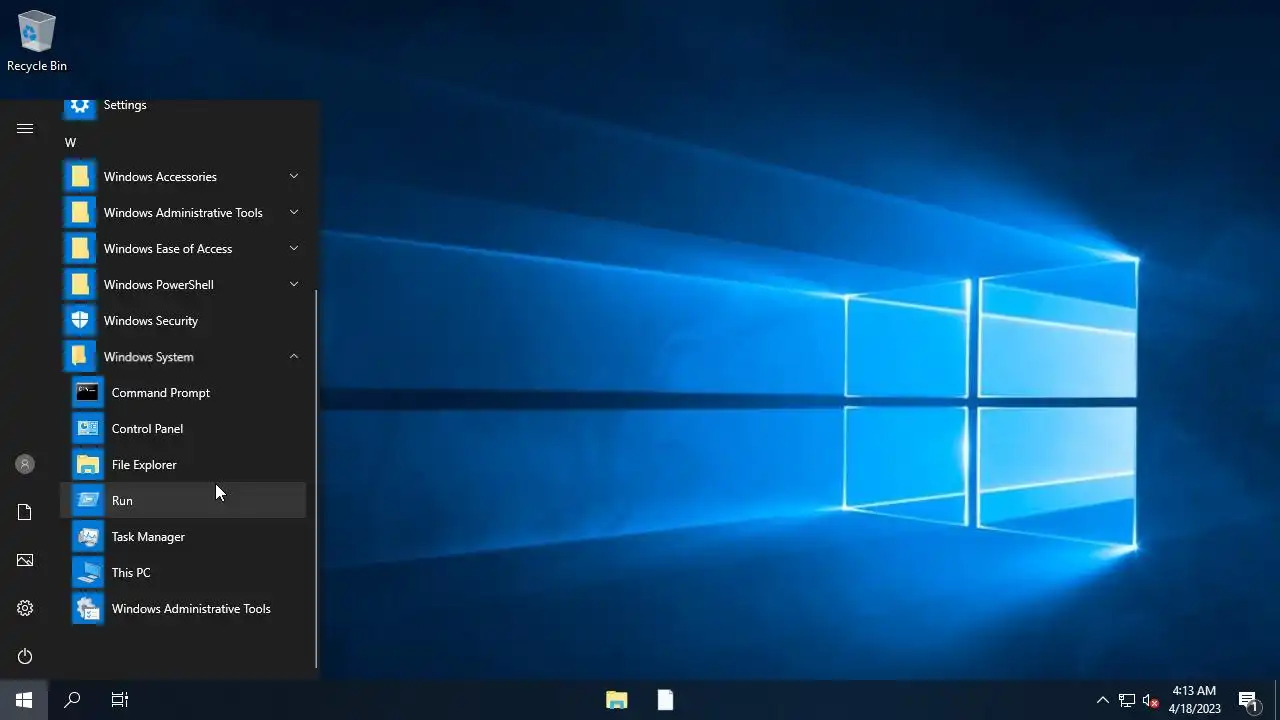Screen dimensions: 1280x720
Task: Select the "Windows System" folder label
Action: point(149,357)
